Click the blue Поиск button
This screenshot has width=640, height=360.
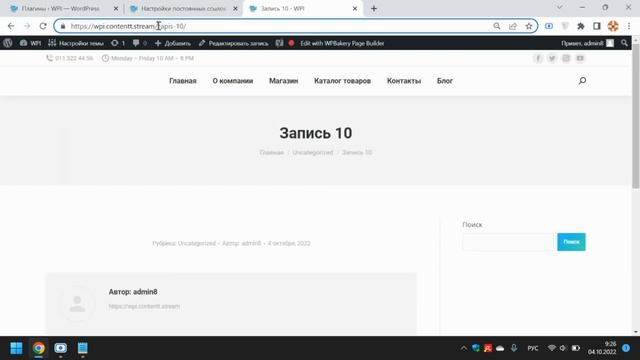(x=571, y=242)
